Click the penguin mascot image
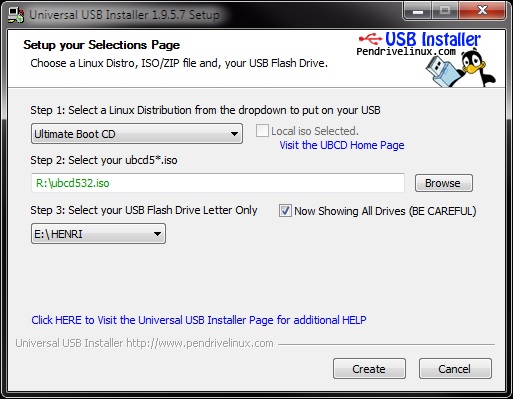Viewport: 513px width, 399px height. 478,68
